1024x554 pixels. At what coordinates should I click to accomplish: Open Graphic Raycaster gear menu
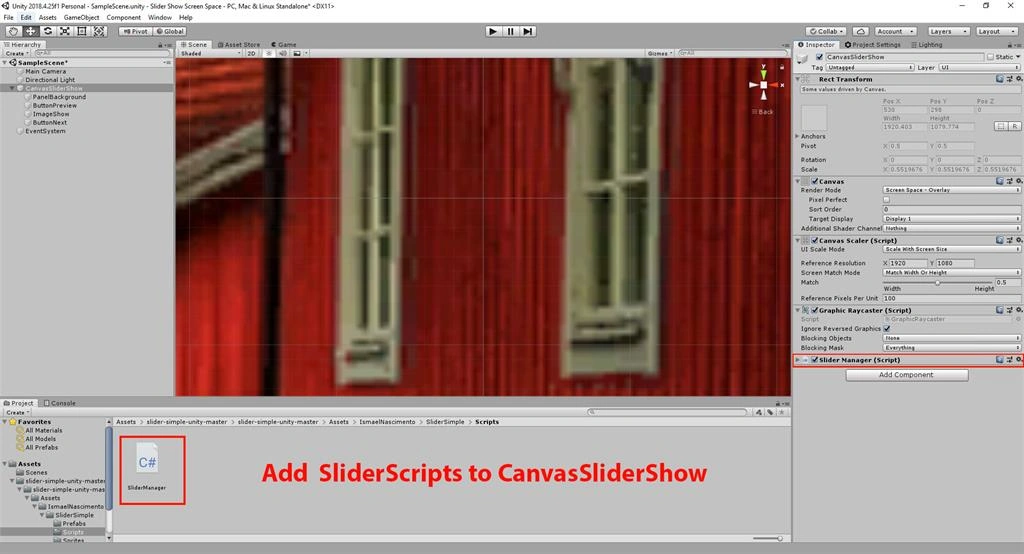[x=1018, y=310]
